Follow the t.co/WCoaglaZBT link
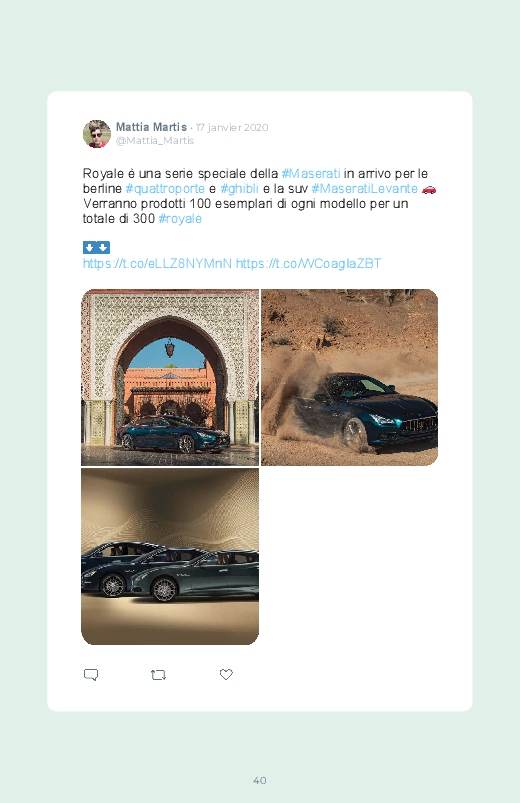 click(308, 264)
